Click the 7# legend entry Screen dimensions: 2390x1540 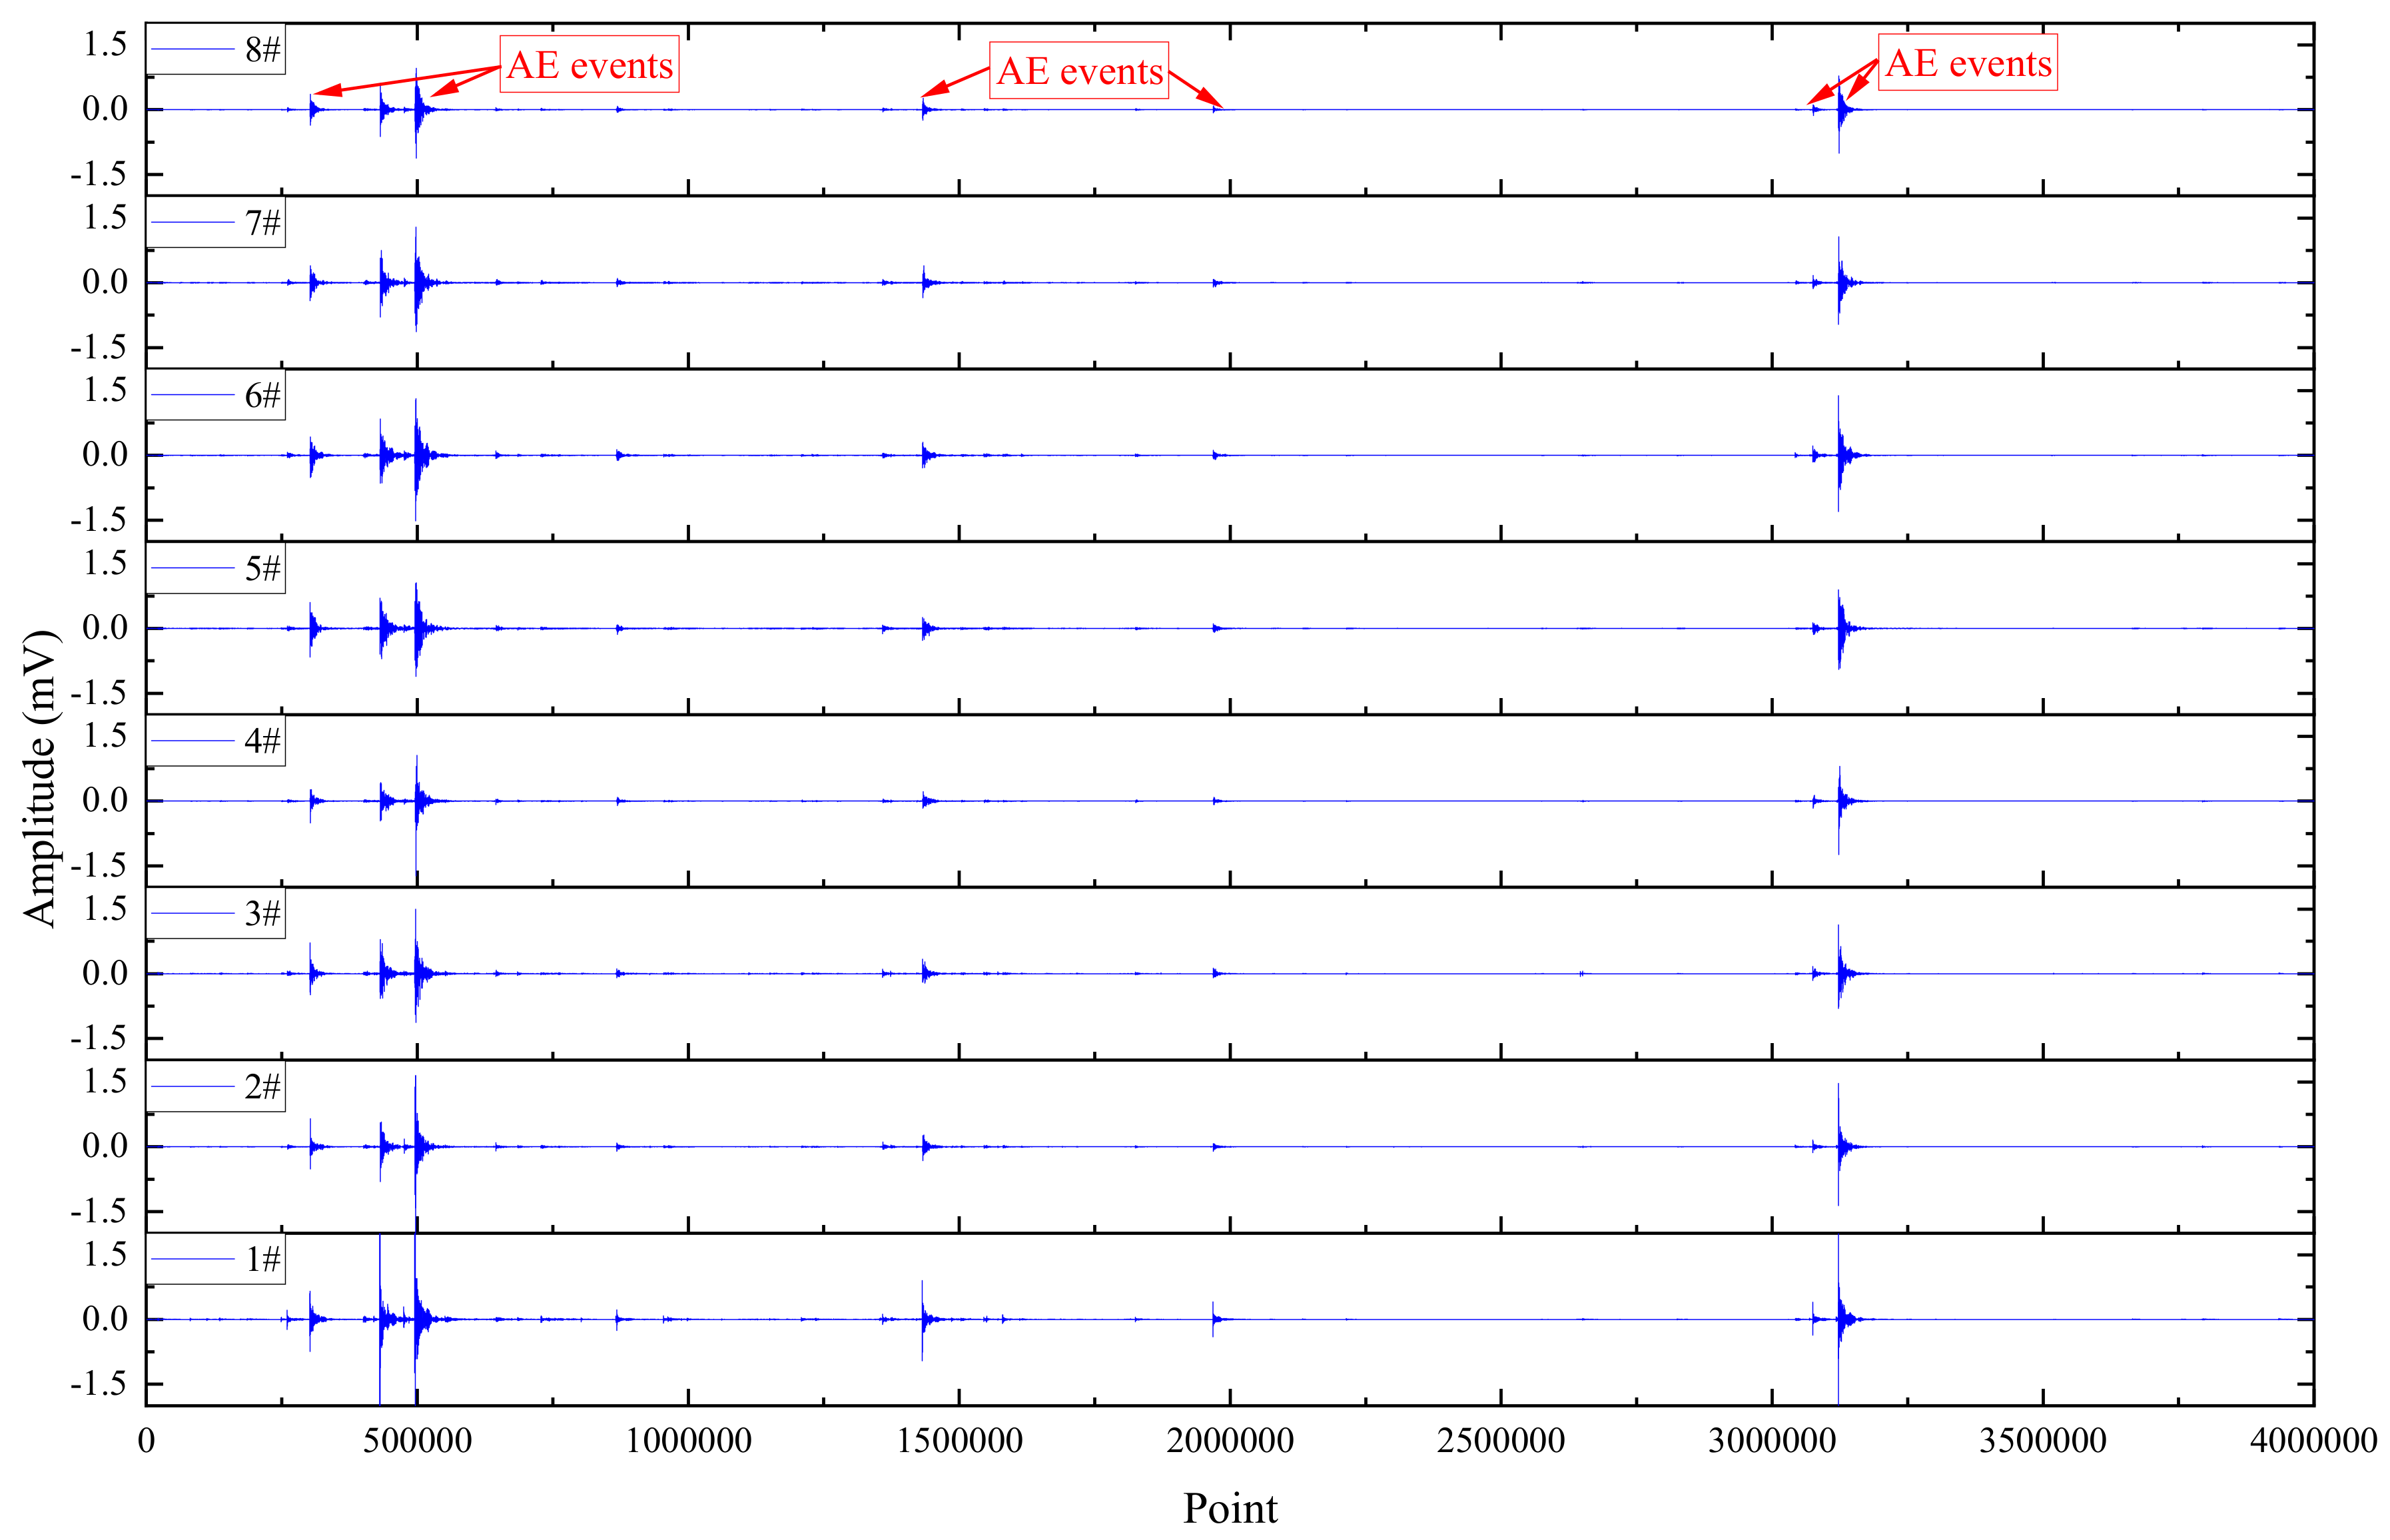216,222
